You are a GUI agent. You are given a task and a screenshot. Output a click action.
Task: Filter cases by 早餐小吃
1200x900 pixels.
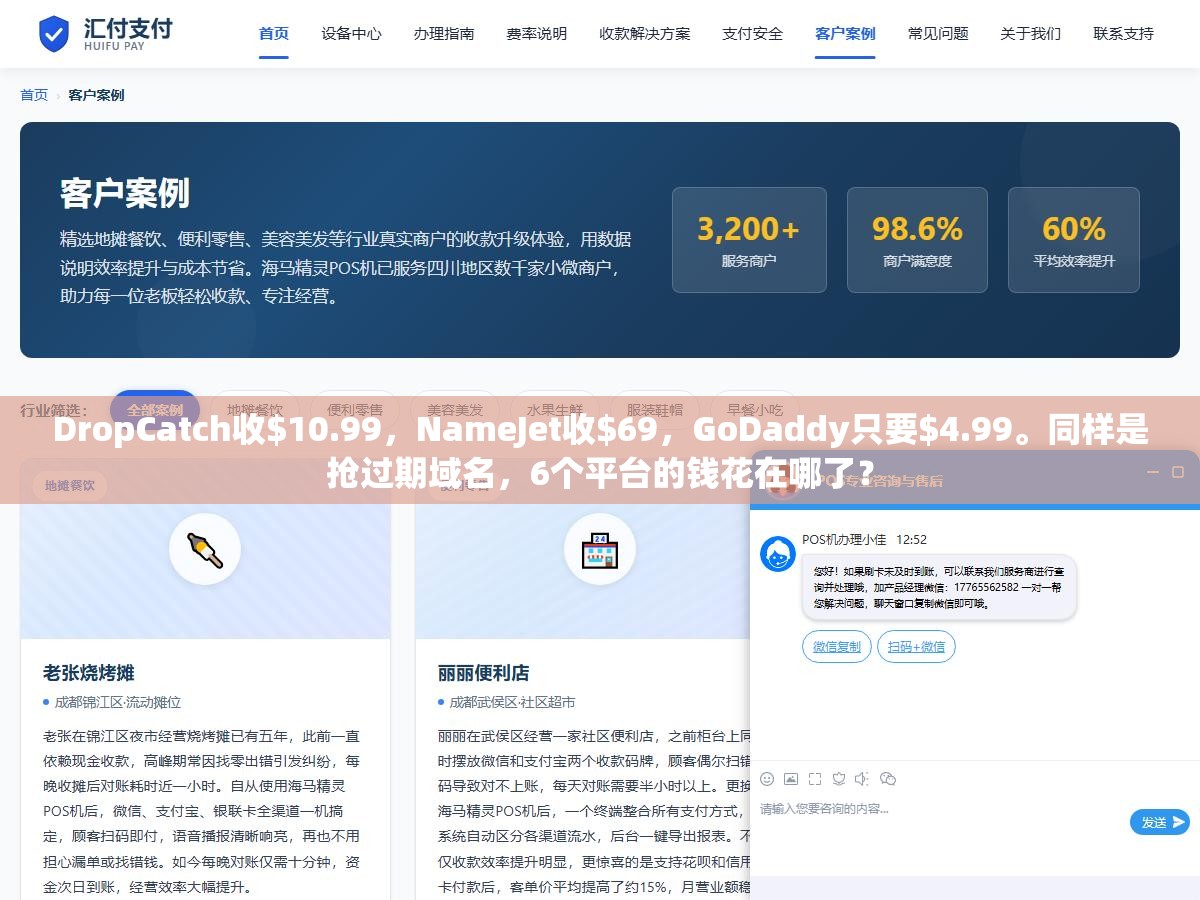(755, 410)
